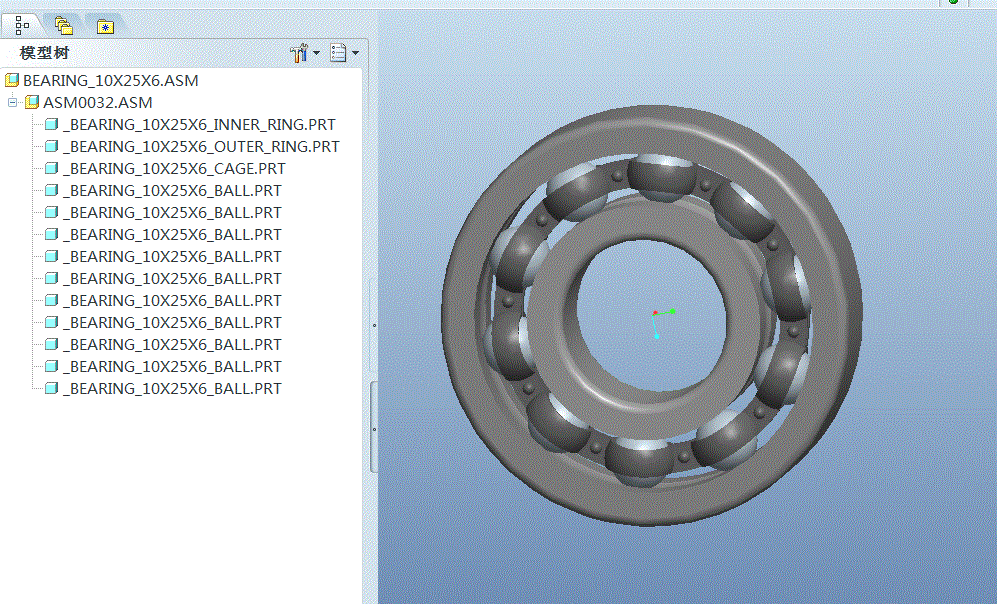This screenshot has width=997, height=604.
Task: Open the Favorites navigator tab
Action: point(105,27)
